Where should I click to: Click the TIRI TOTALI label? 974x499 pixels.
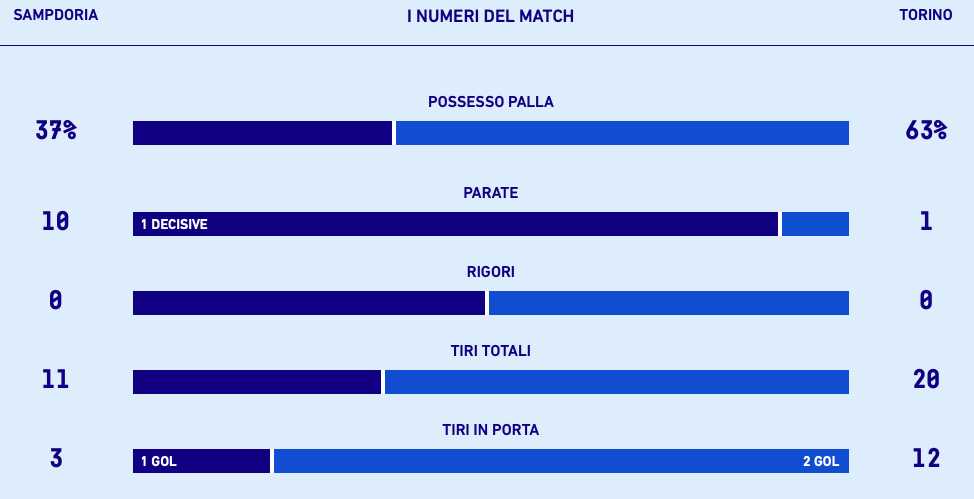(490, 351)
